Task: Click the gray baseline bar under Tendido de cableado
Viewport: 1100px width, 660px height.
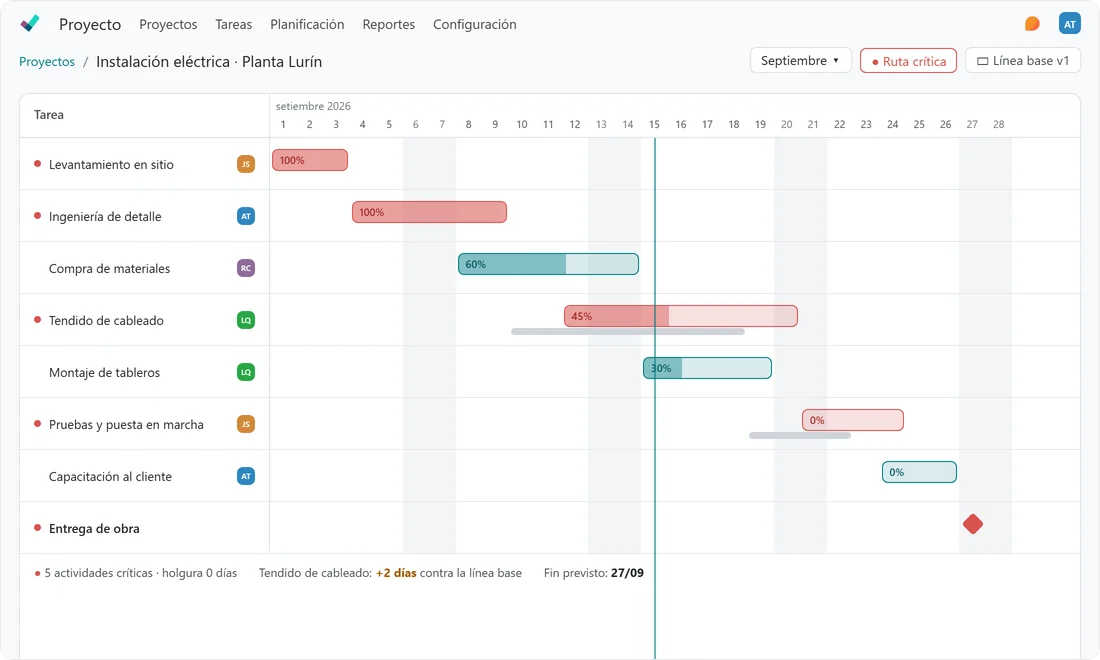Action: coord(628,331)
